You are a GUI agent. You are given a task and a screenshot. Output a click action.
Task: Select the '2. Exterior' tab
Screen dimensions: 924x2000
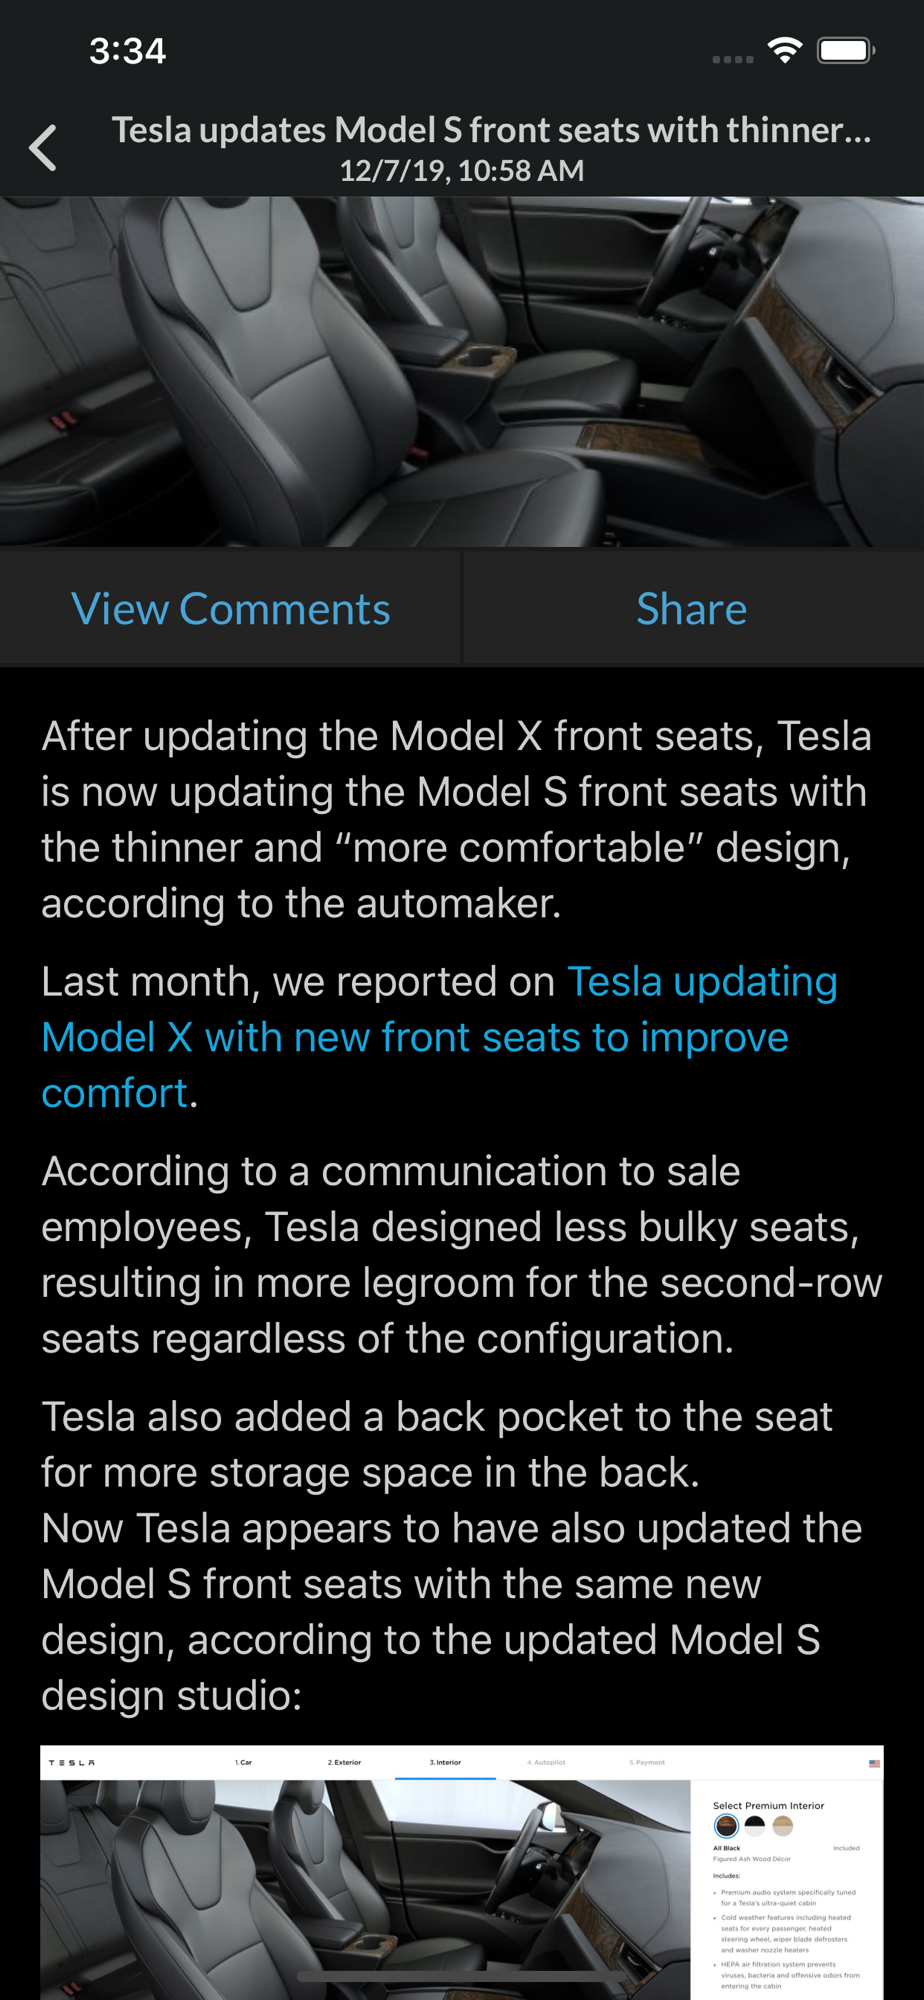(x=344, y=1762)
